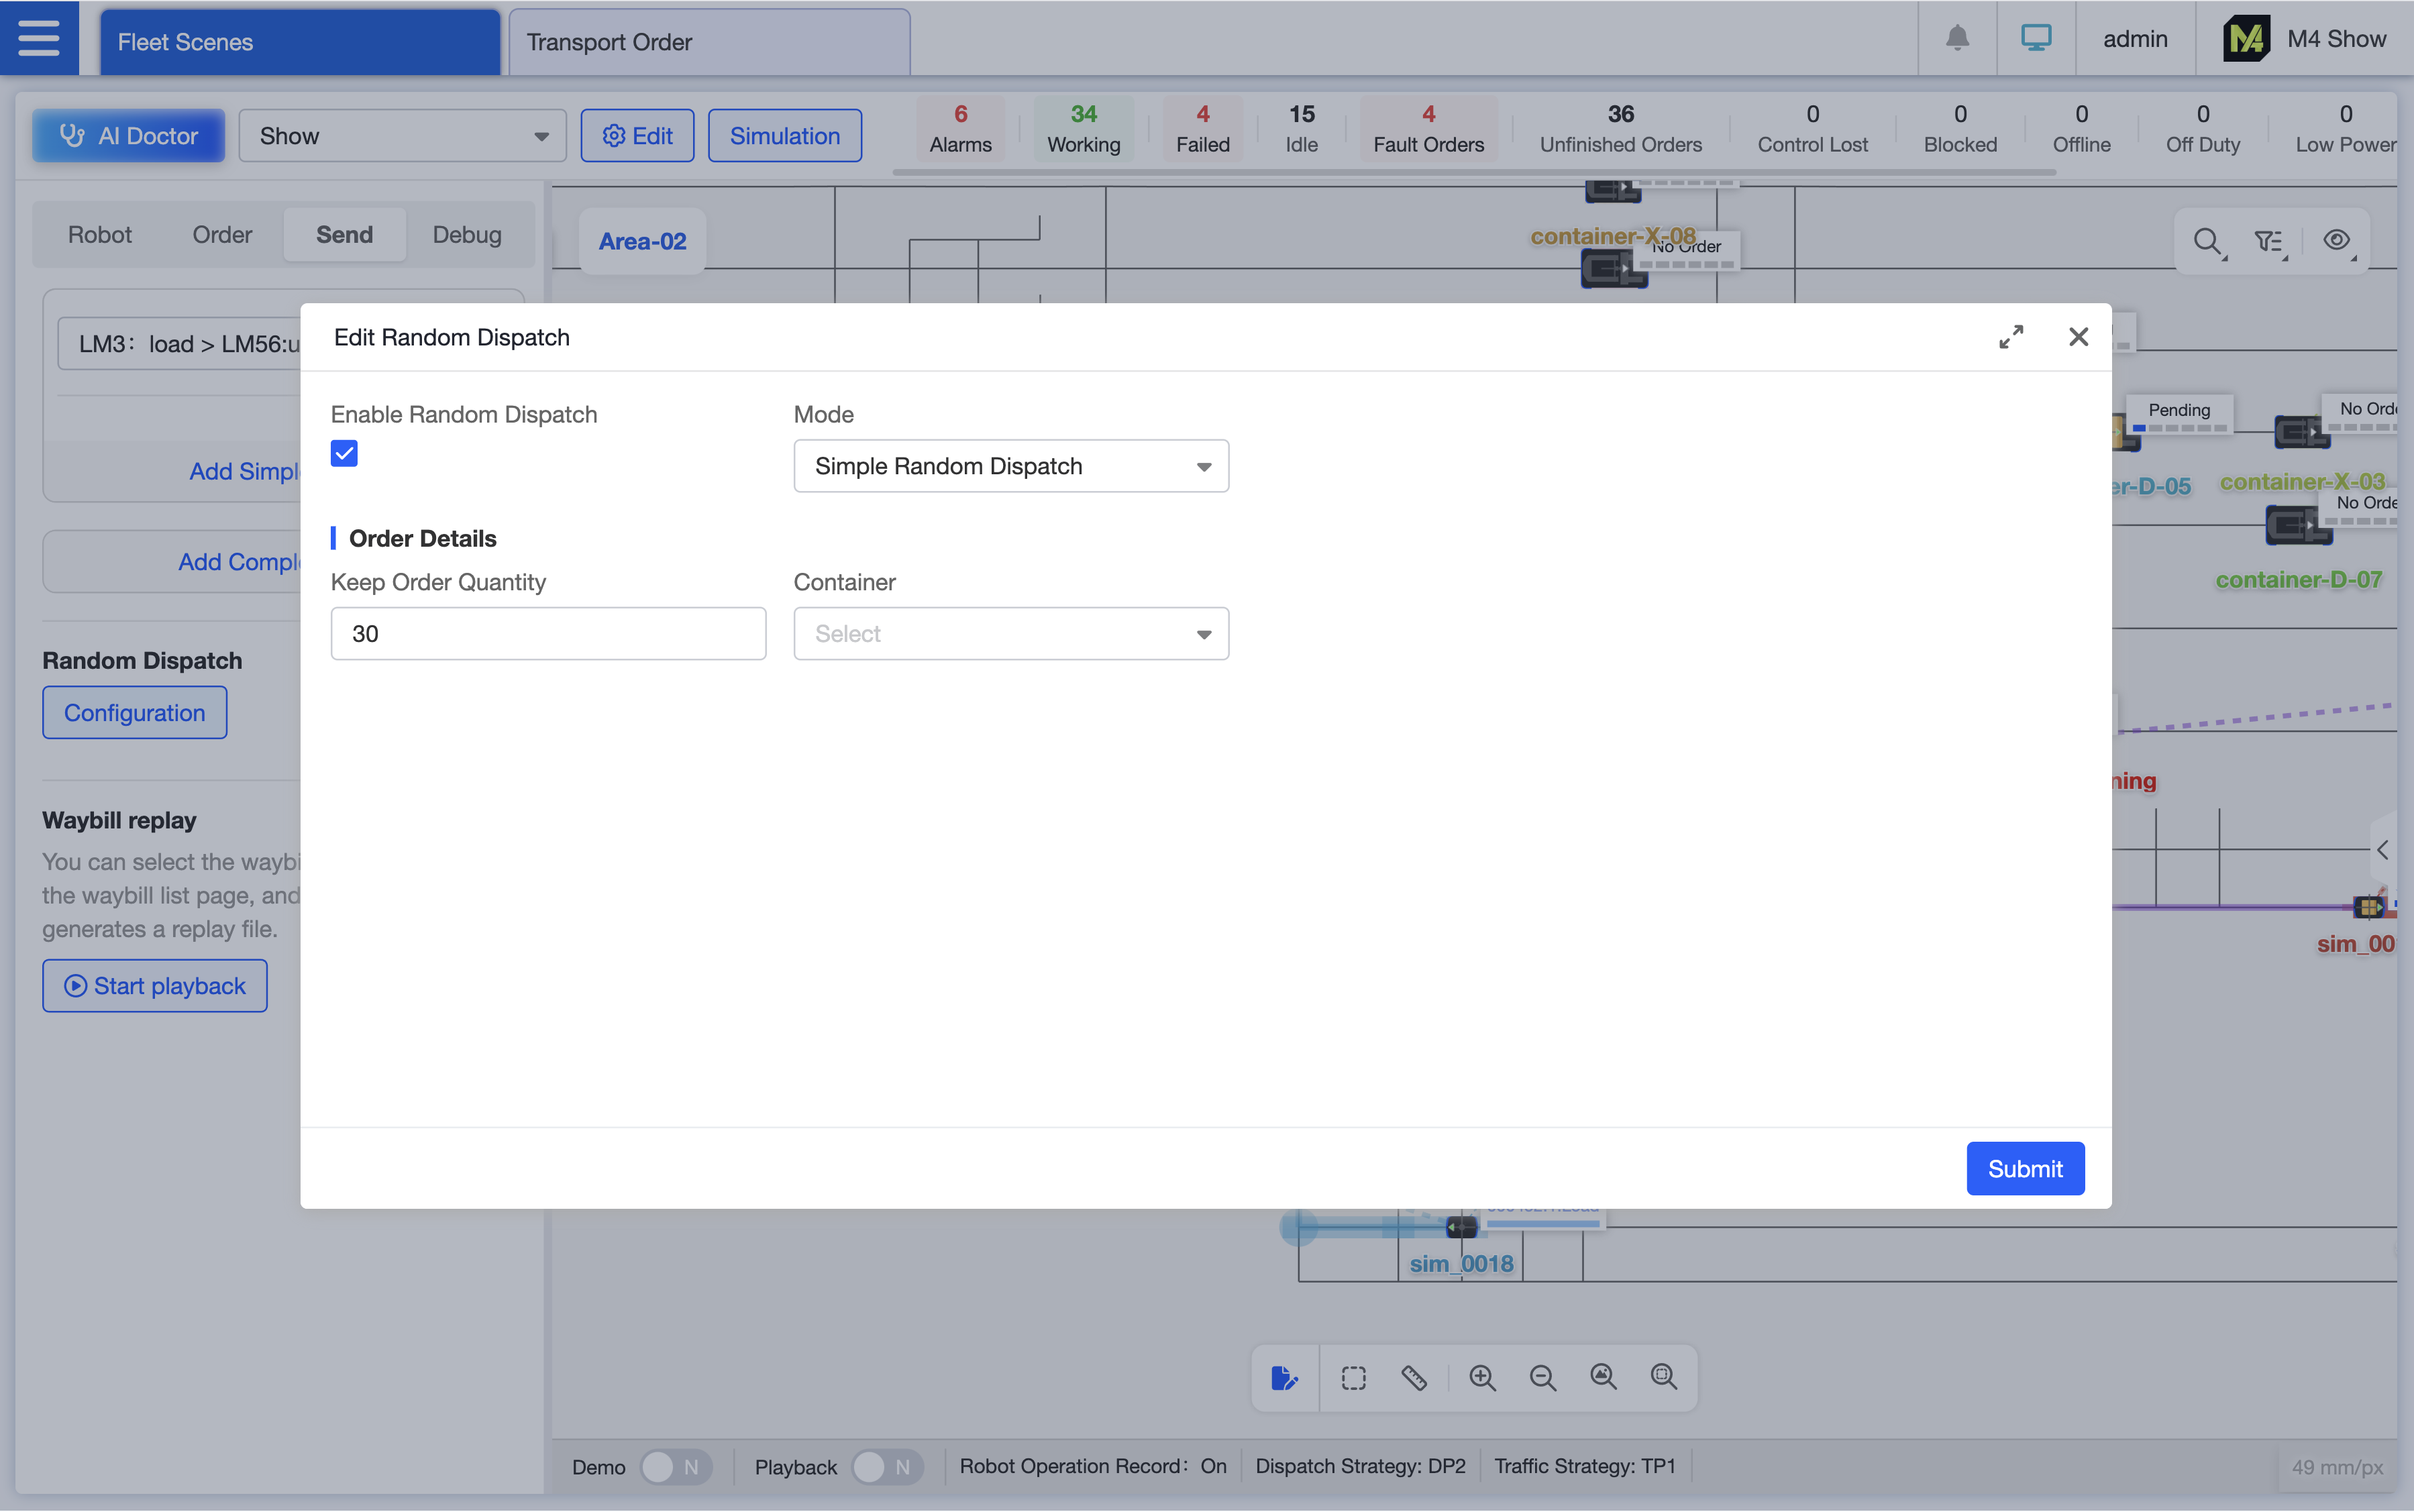2414x1512 pixels.
Task: Switch to Transport Order tab
Action: coord(709,42)
